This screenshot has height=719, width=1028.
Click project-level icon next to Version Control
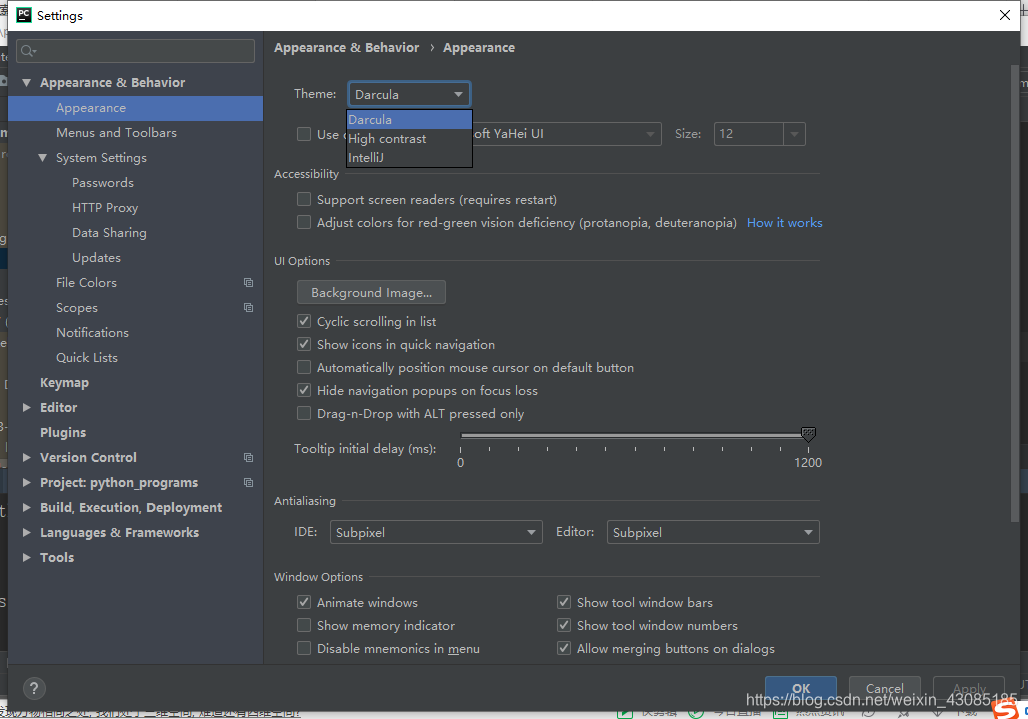[248, 457]
